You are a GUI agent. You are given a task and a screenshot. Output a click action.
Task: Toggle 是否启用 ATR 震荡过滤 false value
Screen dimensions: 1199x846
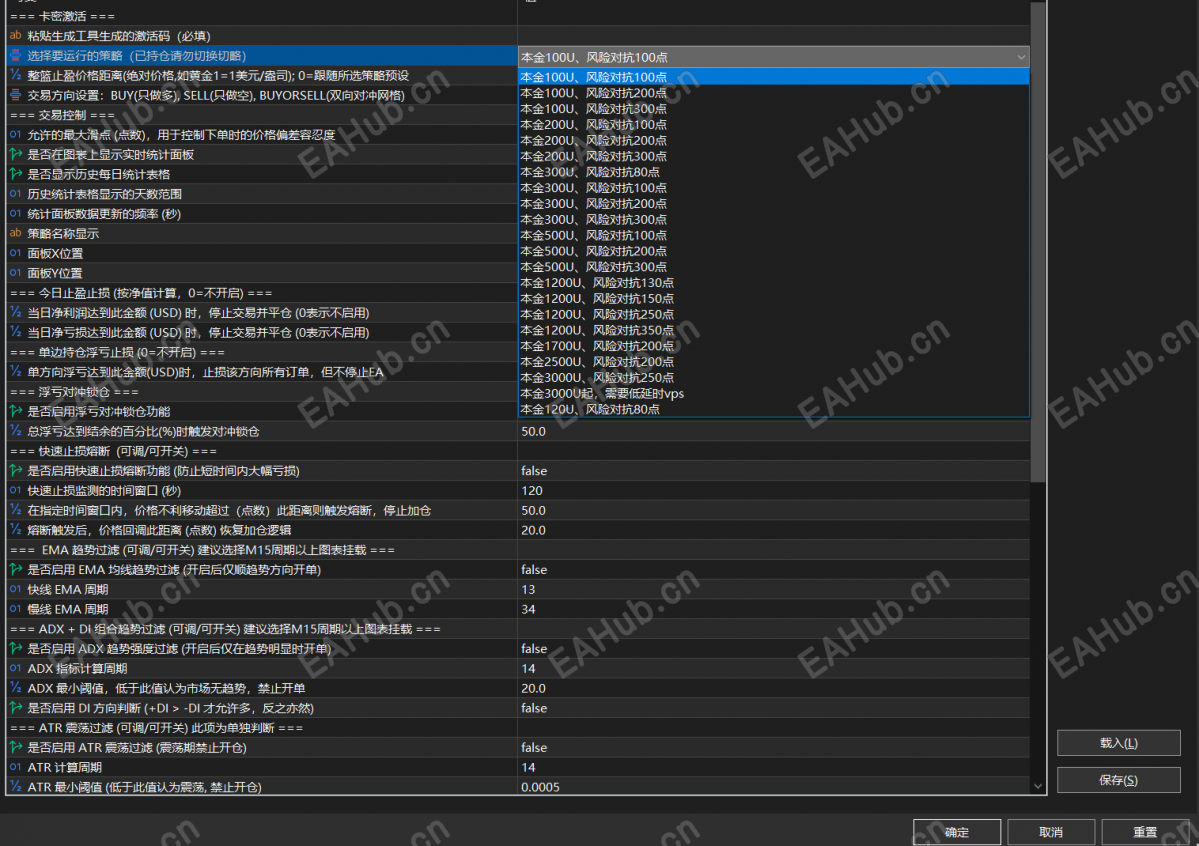[x=773, y=747]
